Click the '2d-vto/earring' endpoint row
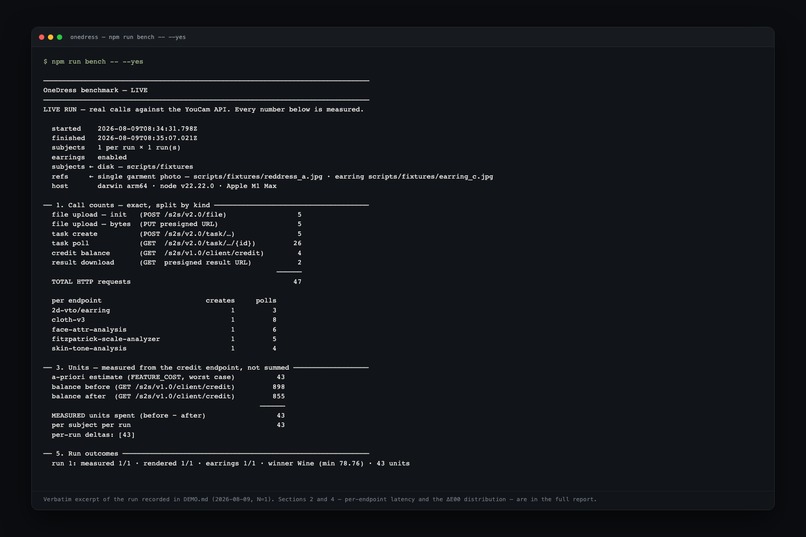The height and width of the screenshot is (537, 806). [164, 310]
